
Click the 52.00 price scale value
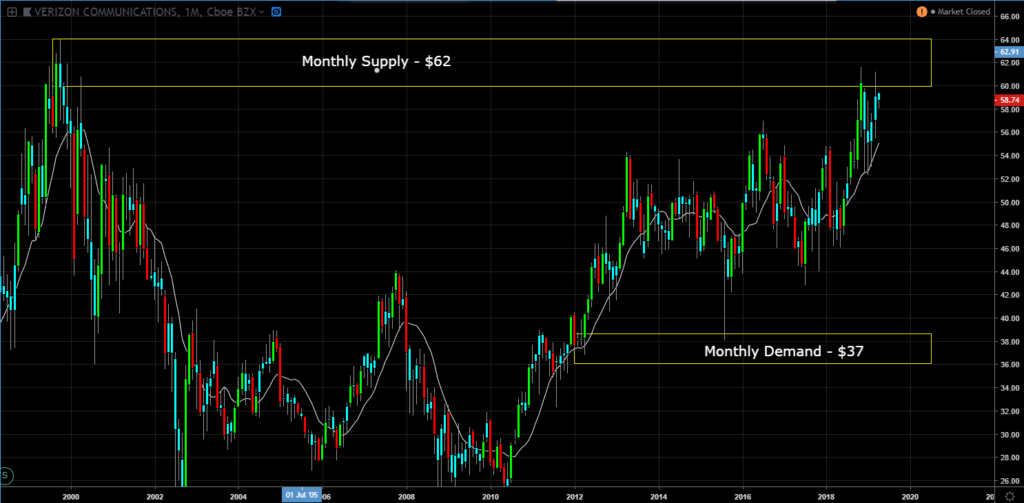point(1009,179)
